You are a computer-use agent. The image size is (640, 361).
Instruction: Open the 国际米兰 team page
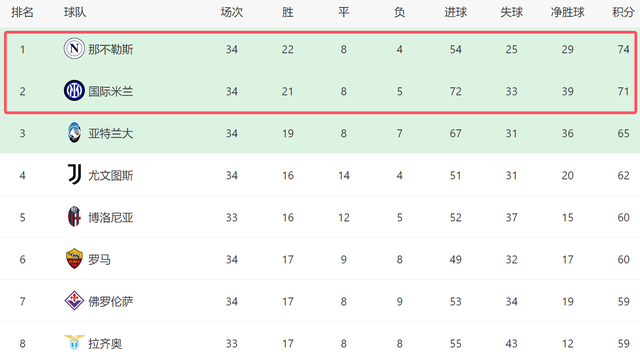tap(111, 91)
